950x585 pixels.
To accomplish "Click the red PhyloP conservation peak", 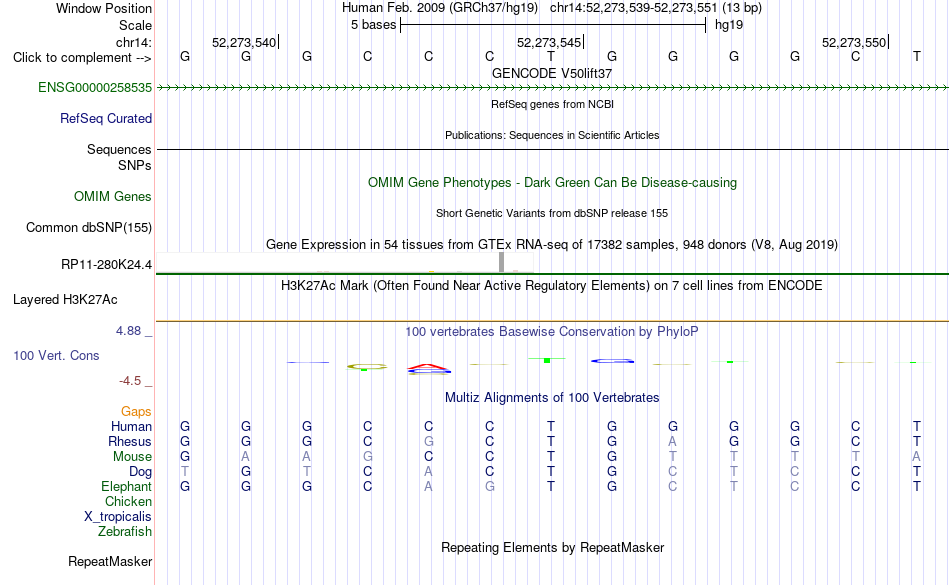I will point(428,366).
